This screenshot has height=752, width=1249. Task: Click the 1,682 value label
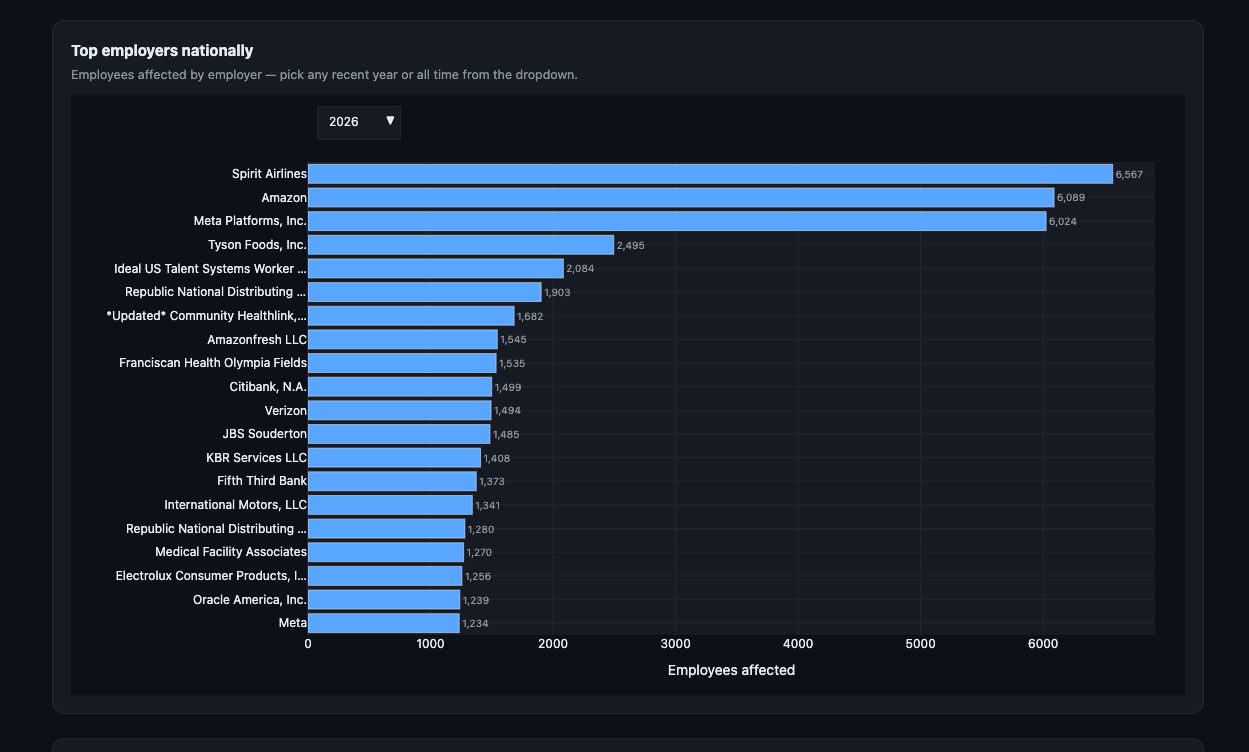click(x=530, y=317)
